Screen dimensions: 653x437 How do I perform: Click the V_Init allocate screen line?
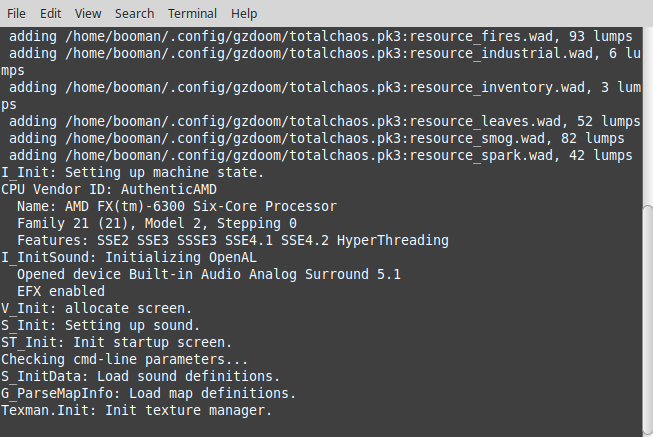(x=96, y=308)
